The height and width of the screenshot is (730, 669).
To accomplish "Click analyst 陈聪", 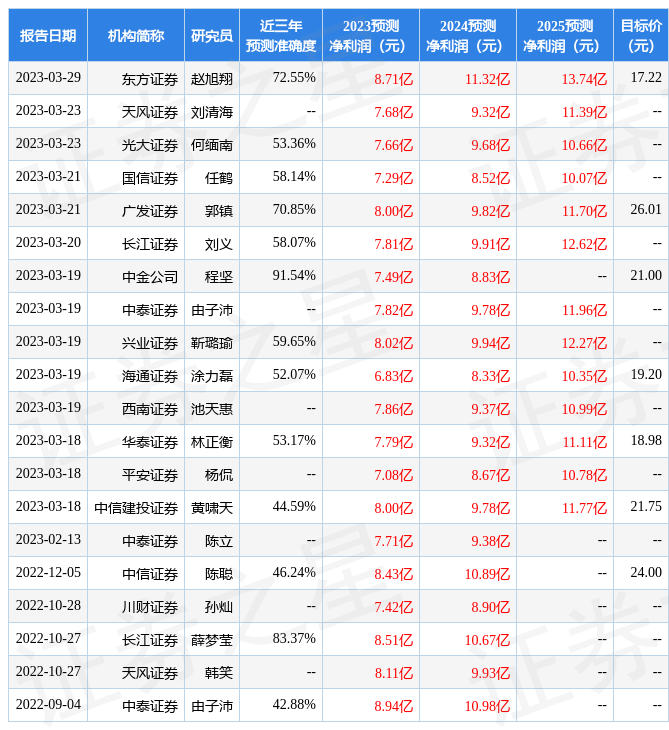I will [219, 575].
